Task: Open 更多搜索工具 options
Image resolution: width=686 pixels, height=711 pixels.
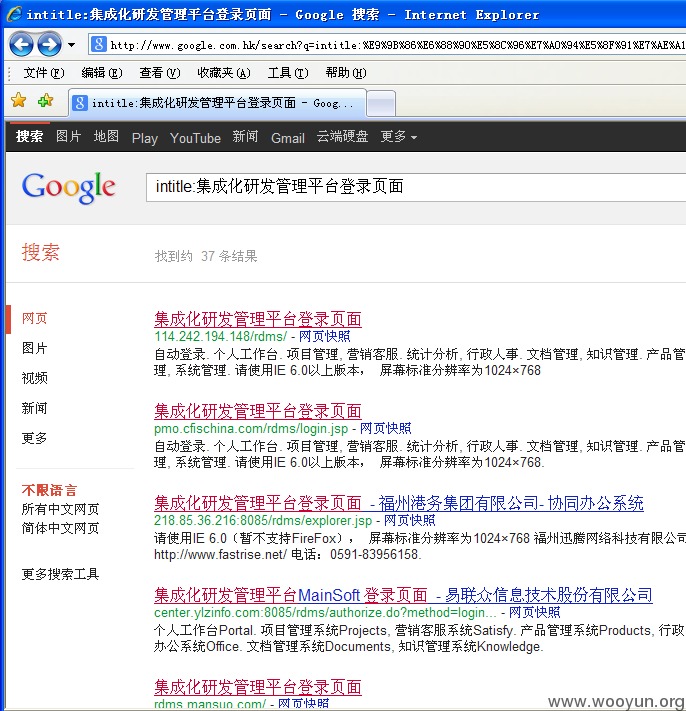Action: coord(60,575)
